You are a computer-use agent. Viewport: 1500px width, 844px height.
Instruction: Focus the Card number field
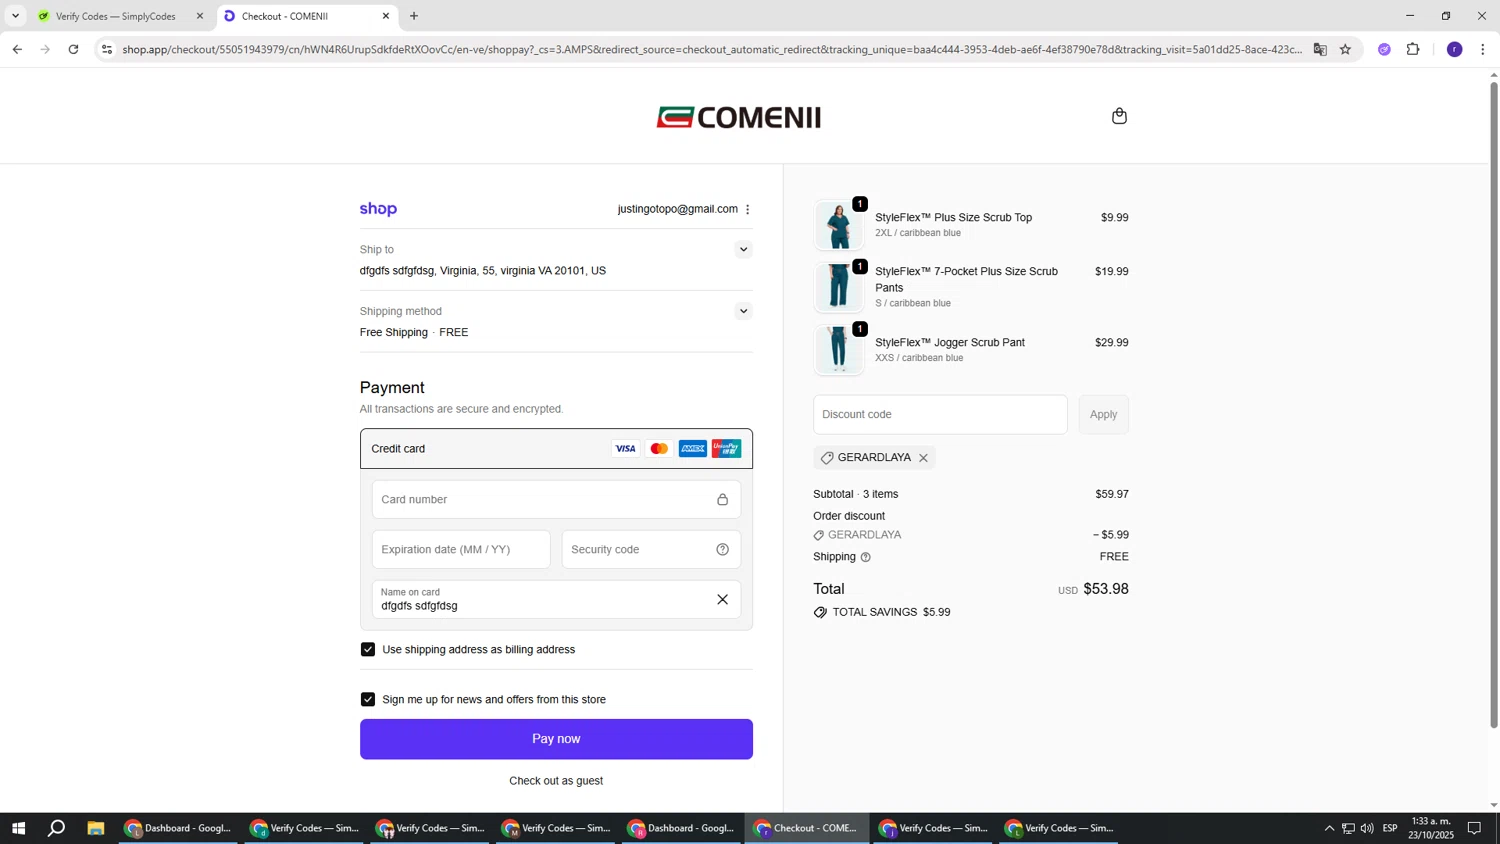(x=556, y=500)
